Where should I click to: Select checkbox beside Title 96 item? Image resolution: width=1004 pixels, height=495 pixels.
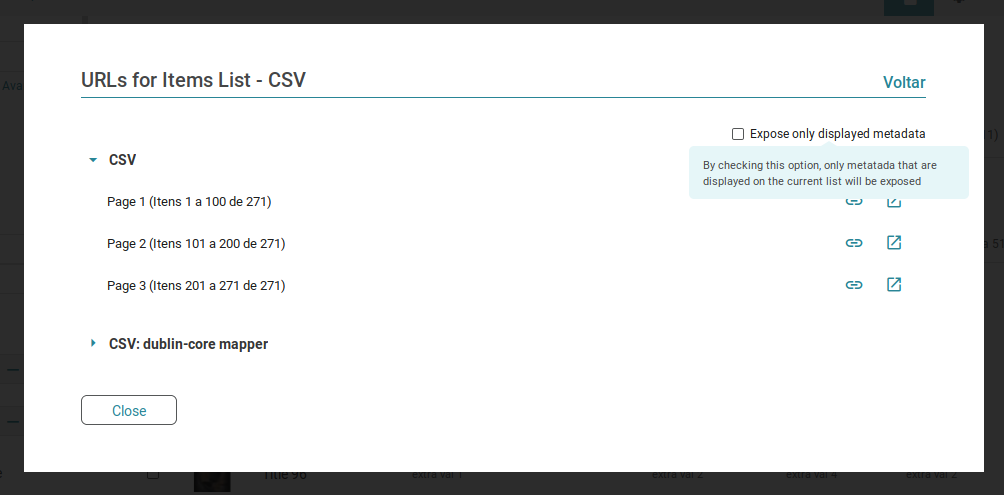152,475
